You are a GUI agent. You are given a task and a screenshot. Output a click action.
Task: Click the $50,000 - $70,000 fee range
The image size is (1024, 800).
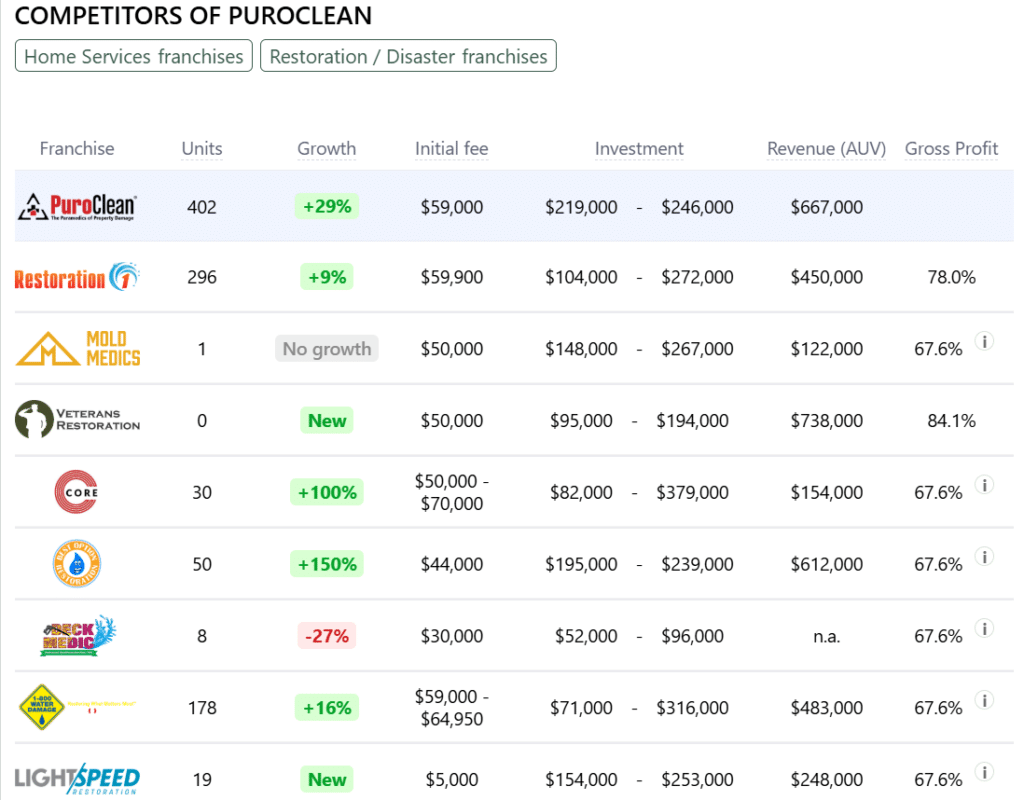(x=451, y=492)
